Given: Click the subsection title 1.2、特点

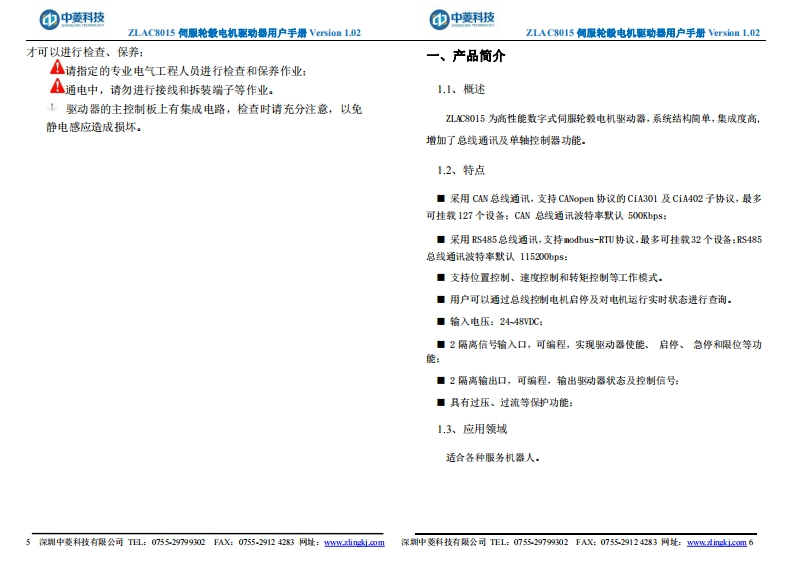Looking at the screenshot, I should click(x=462, y=170).
